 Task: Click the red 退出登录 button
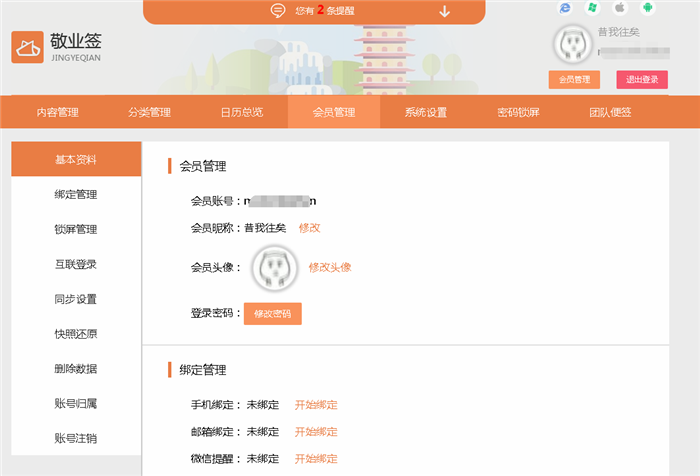642,79
